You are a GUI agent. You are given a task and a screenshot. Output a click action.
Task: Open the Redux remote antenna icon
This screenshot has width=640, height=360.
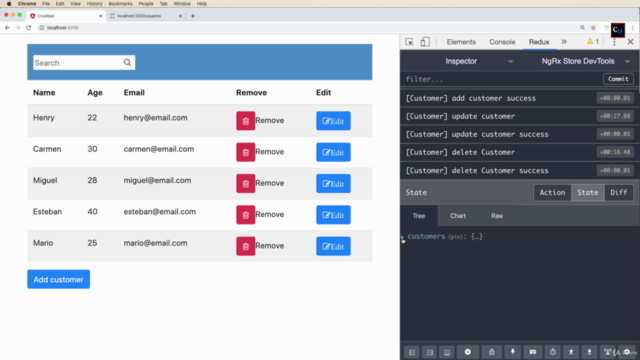[608, 352]
